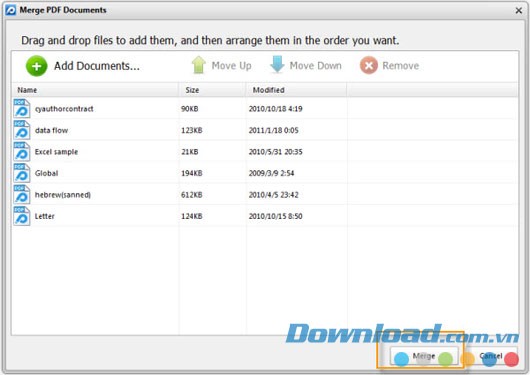Viewport: 530px width, 375px height.
Task: Sort list by Name column header
Action: pyautogui.click(x=95, y=90)
